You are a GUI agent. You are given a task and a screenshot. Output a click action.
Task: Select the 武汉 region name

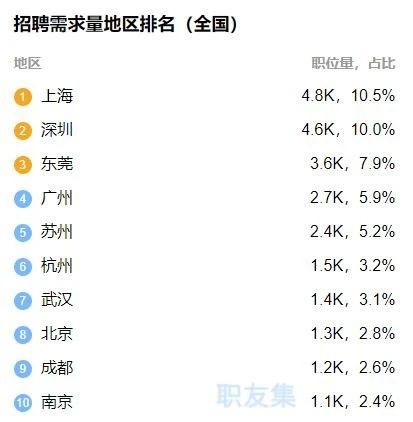57,299
